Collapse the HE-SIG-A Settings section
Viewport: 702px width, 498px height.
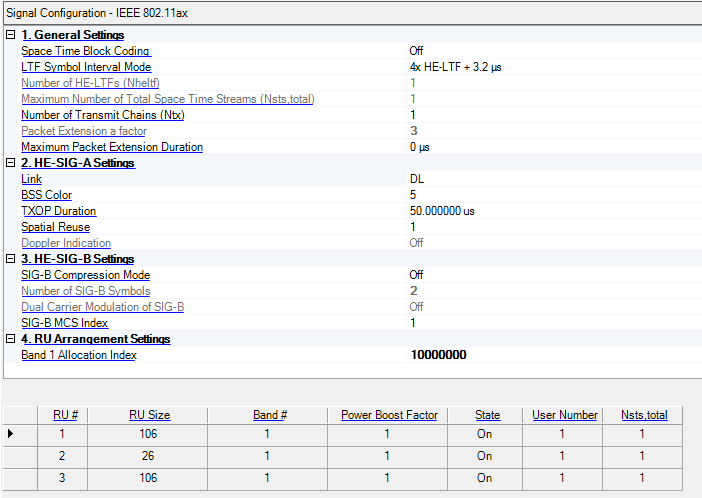[x=10, y=163]
